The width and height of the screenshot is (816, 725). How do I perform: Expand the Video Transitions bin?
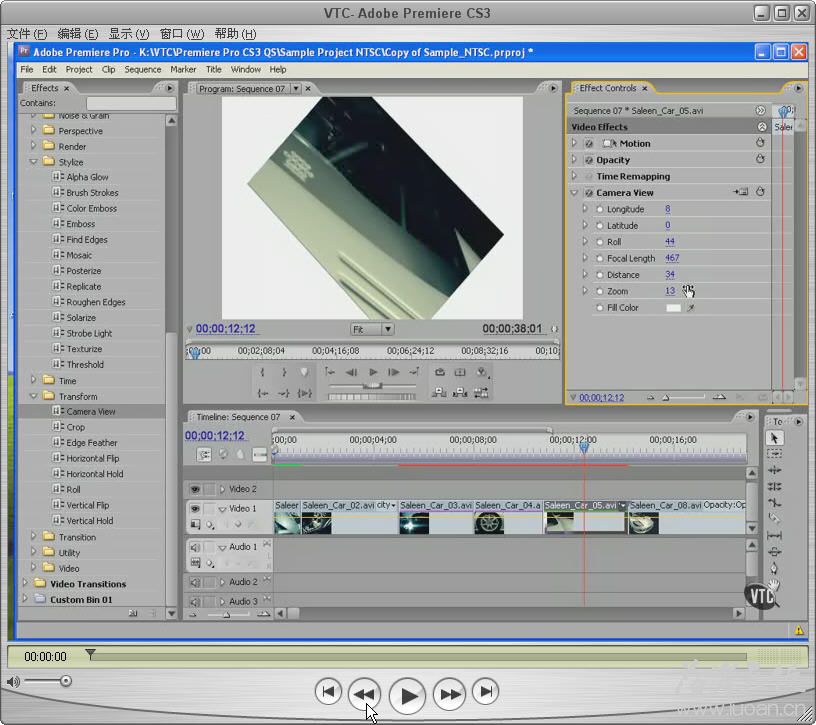(x=24, y=583)
